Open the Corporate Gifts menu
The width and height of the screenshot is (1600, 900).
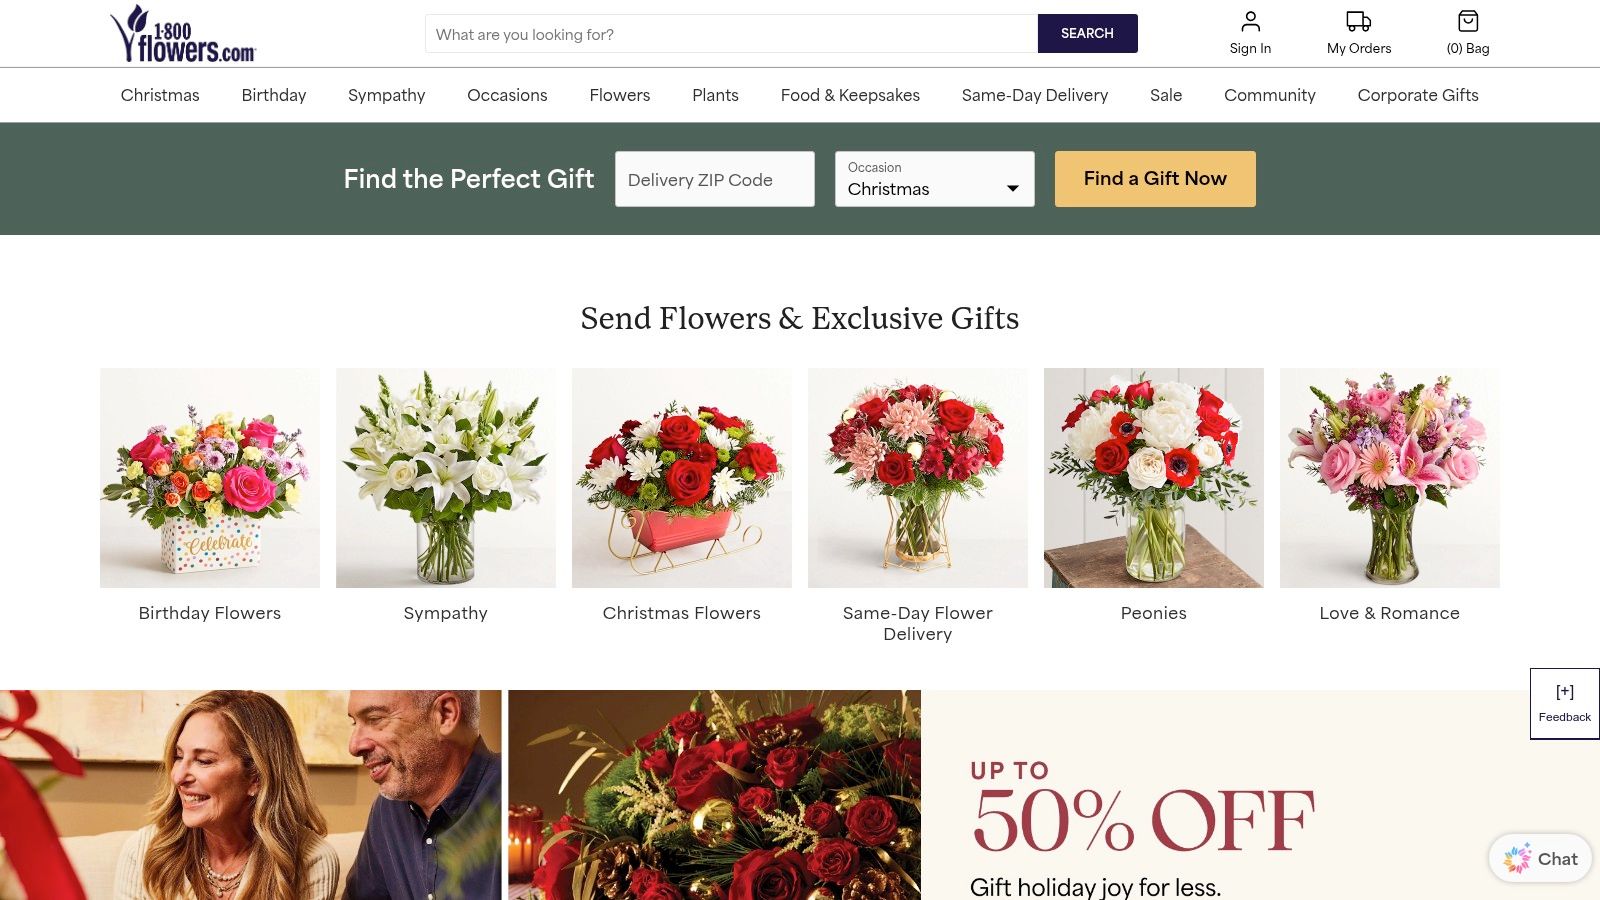click(x=1418, y=95)
